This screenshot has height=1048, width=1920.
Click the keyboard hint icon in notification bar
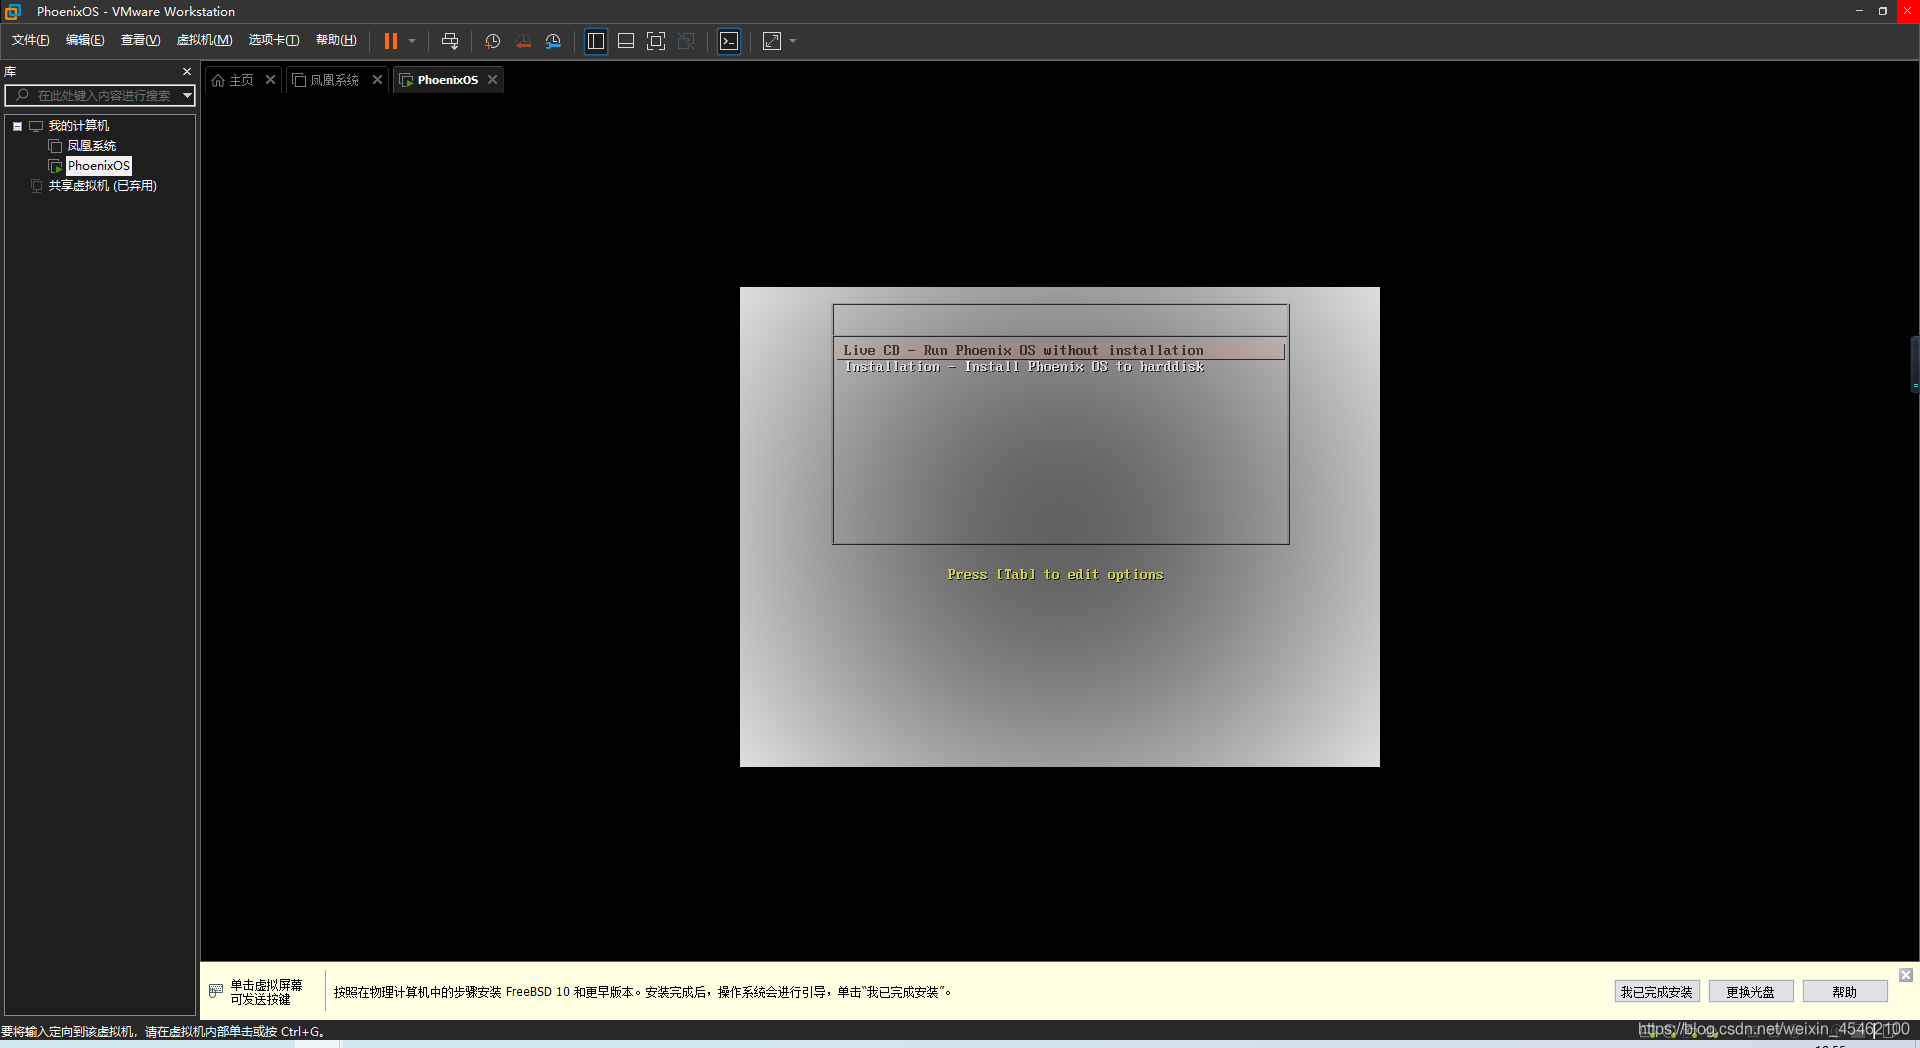pos(216,991)
